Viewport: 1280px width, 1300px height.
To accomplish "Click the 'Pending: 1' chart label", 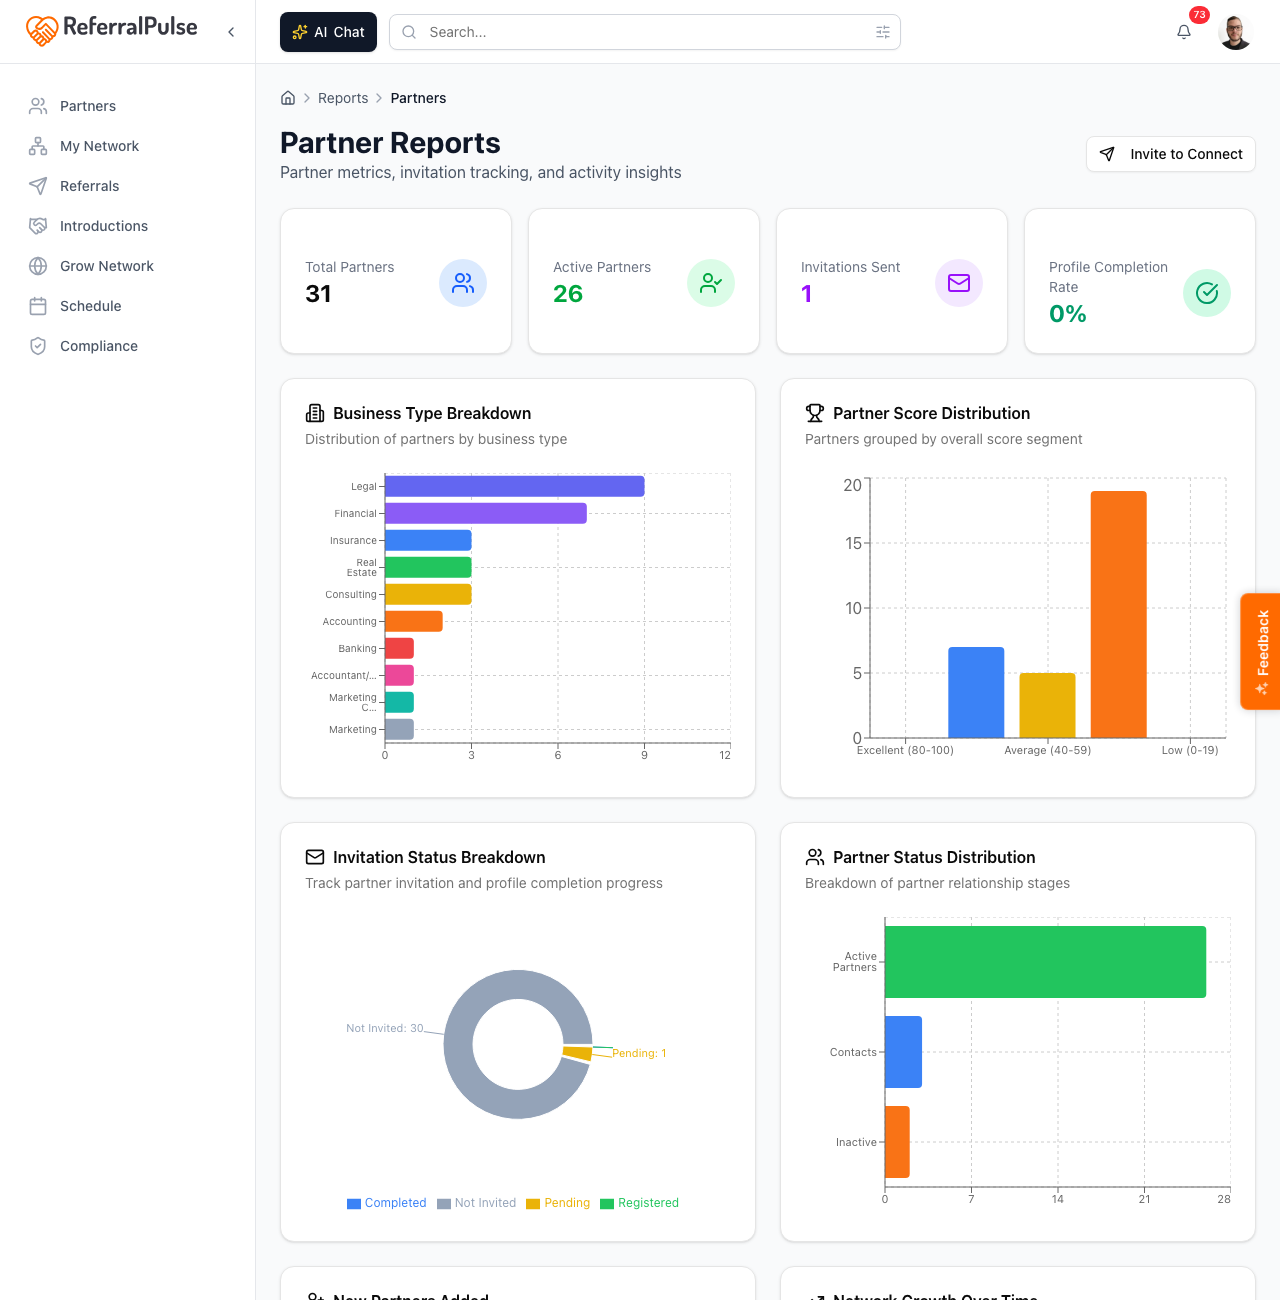I will pyautogui.click(x=639, y=1053).
